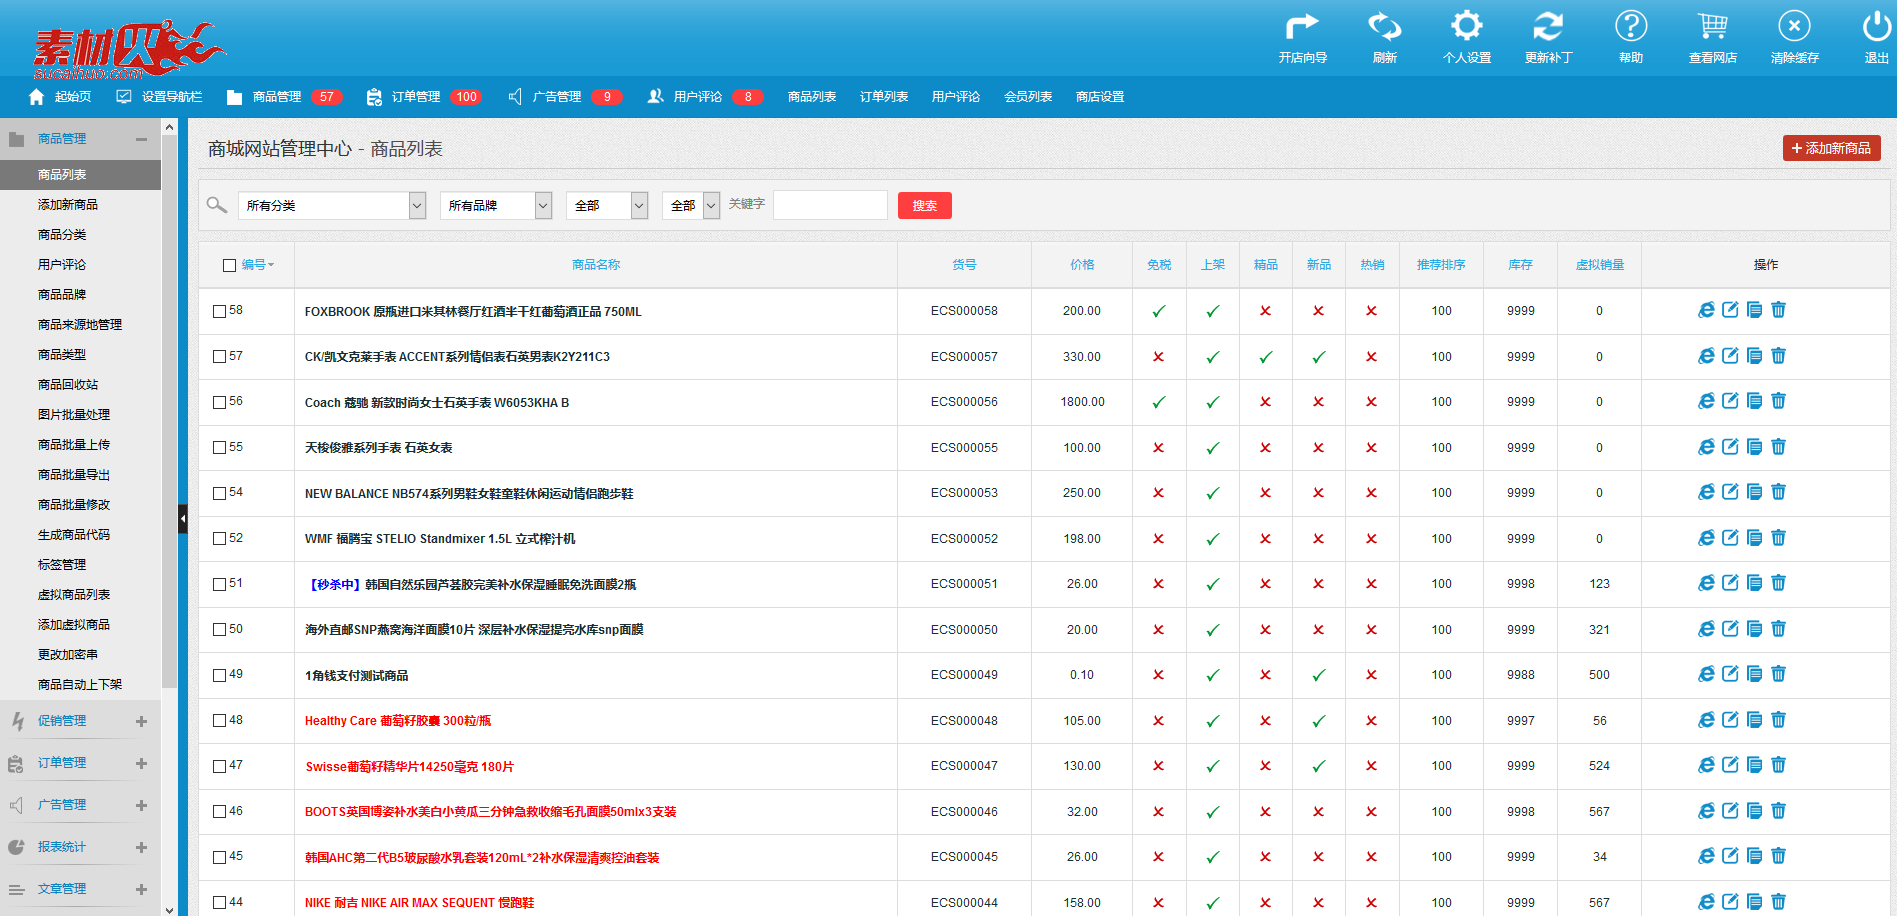Copy product 56 icon
This screenshot has width=1897, height=916.
point(1754,401)
